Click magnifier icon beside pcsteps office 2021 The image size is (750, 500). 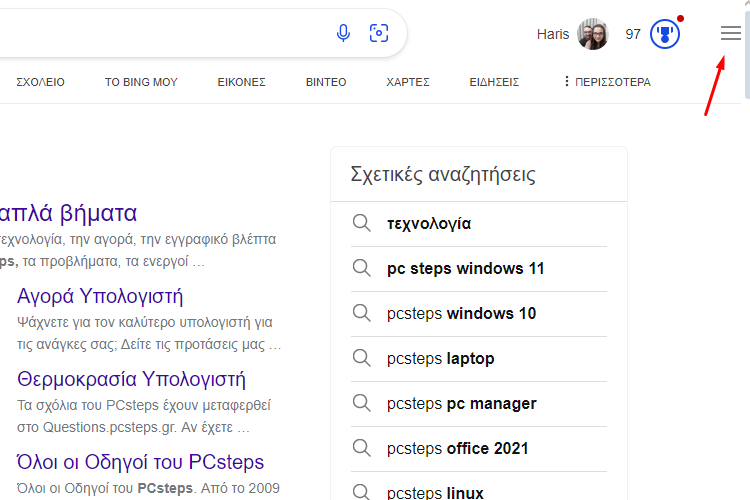pos(362,448)
